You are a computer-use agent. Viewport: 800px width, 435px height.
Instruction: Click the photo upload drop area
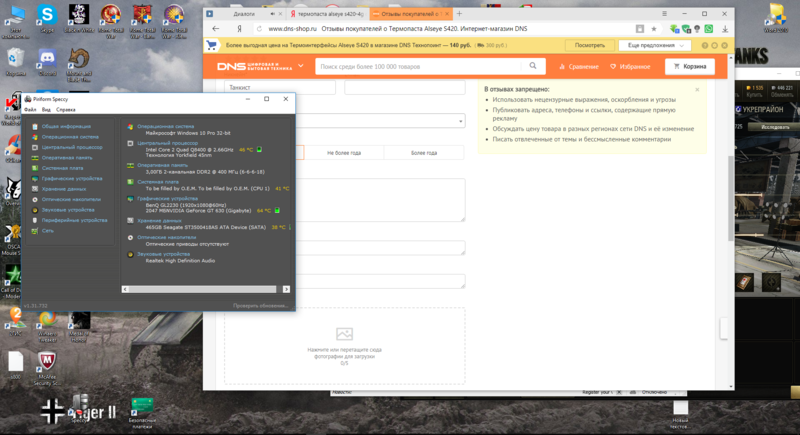tap(344, 345)
